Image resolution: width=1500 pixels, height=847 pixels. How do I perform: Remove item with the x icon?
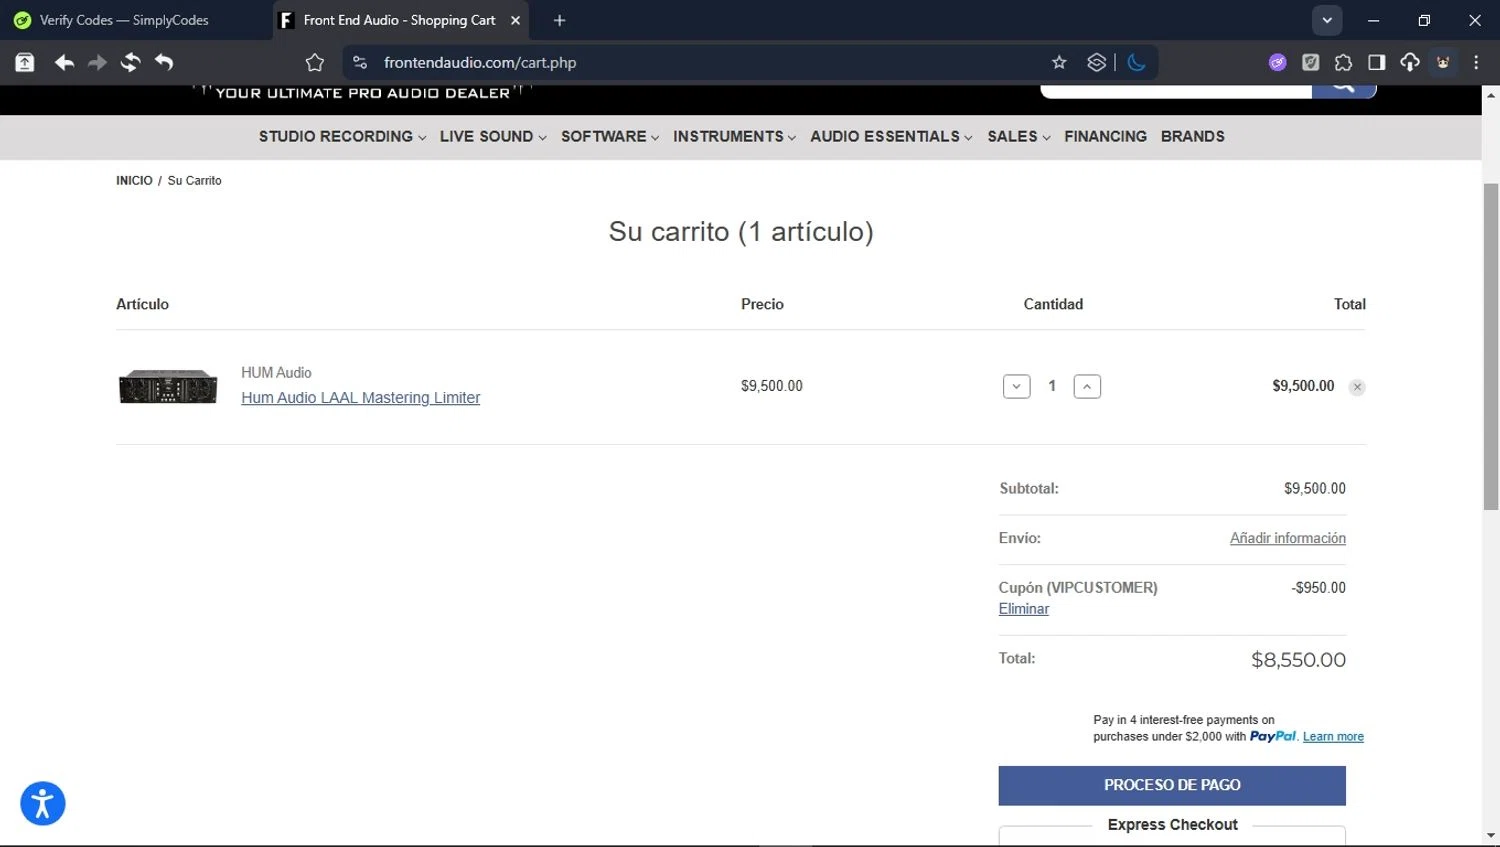point(1357,387)
